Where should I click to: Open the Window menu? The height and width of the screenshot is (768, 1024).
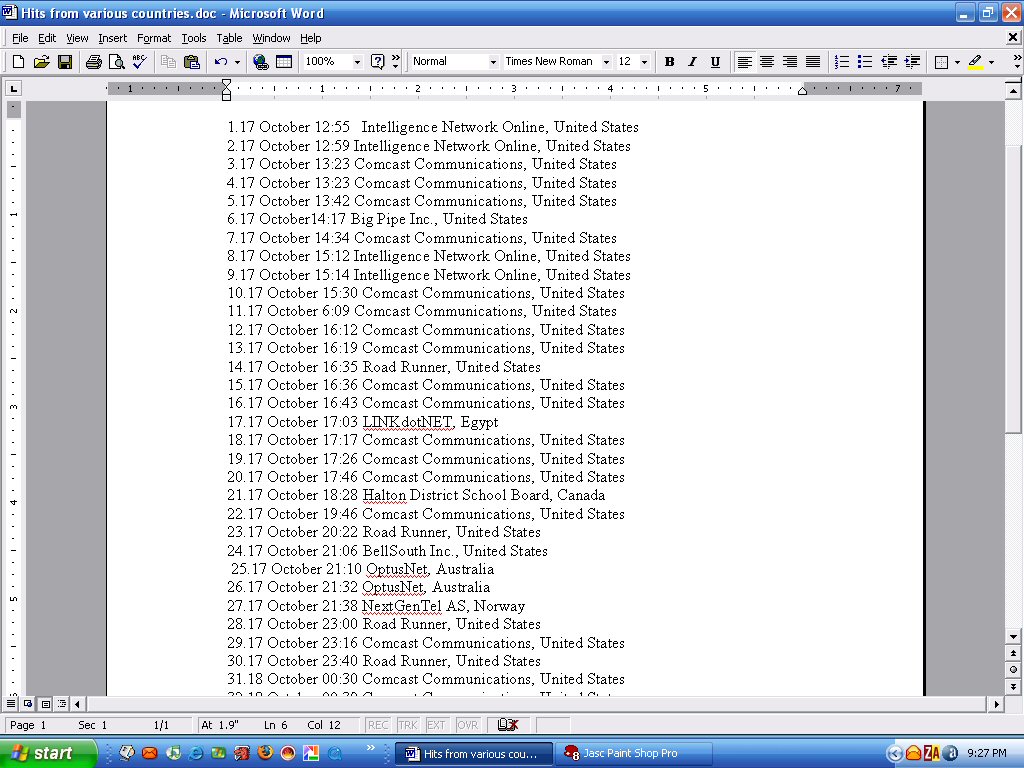point(271,38)
